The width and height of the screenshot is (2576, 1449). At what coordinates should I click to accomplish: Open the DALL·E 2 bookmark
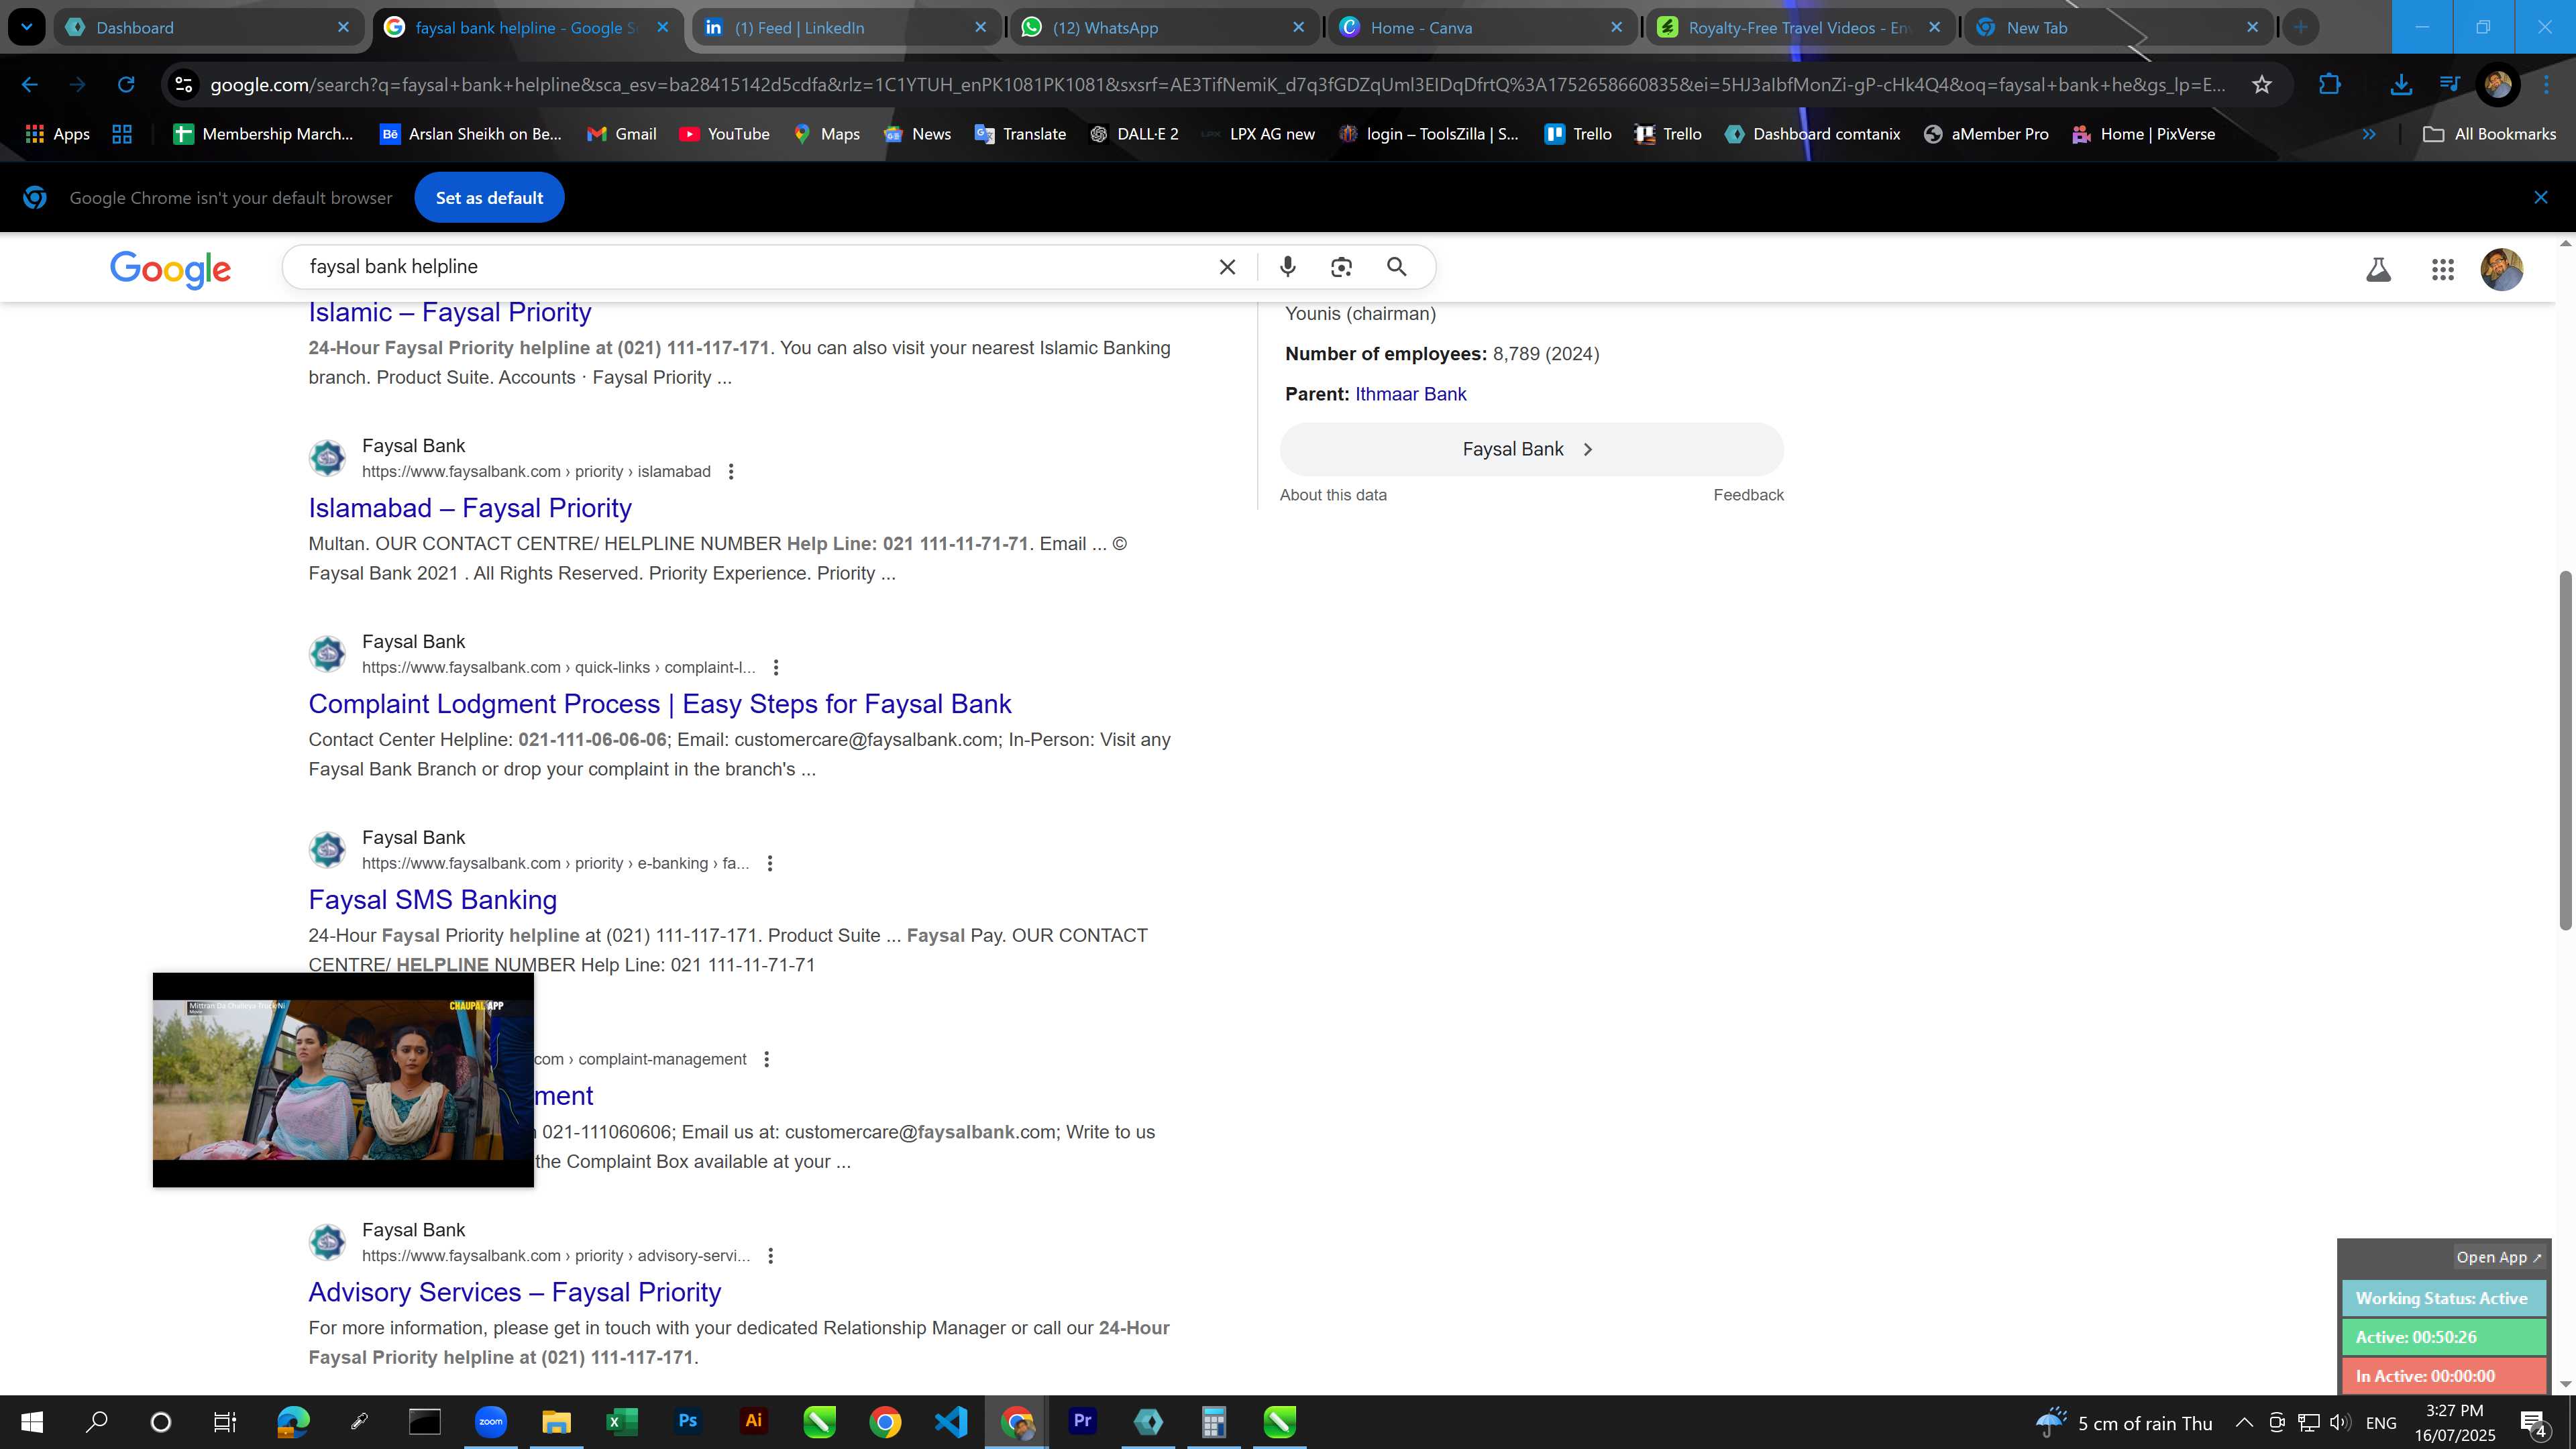[x=1134, y=134]
